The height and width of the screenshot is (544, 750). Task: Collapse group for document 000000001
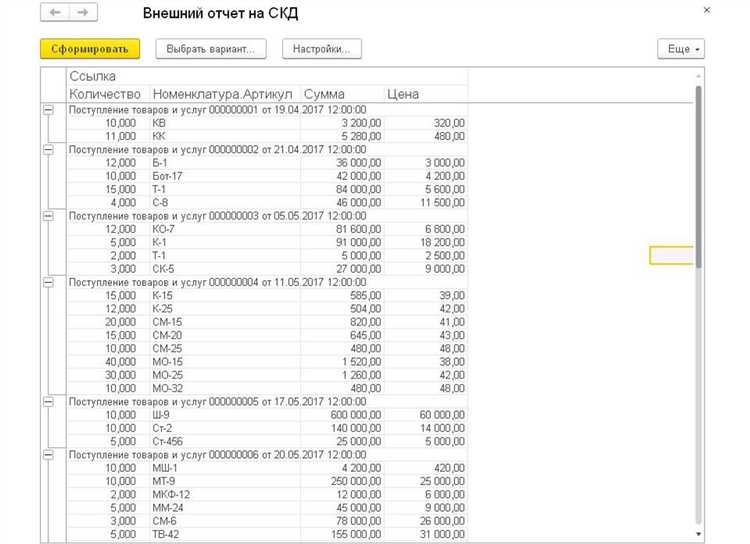coord(48,110)
